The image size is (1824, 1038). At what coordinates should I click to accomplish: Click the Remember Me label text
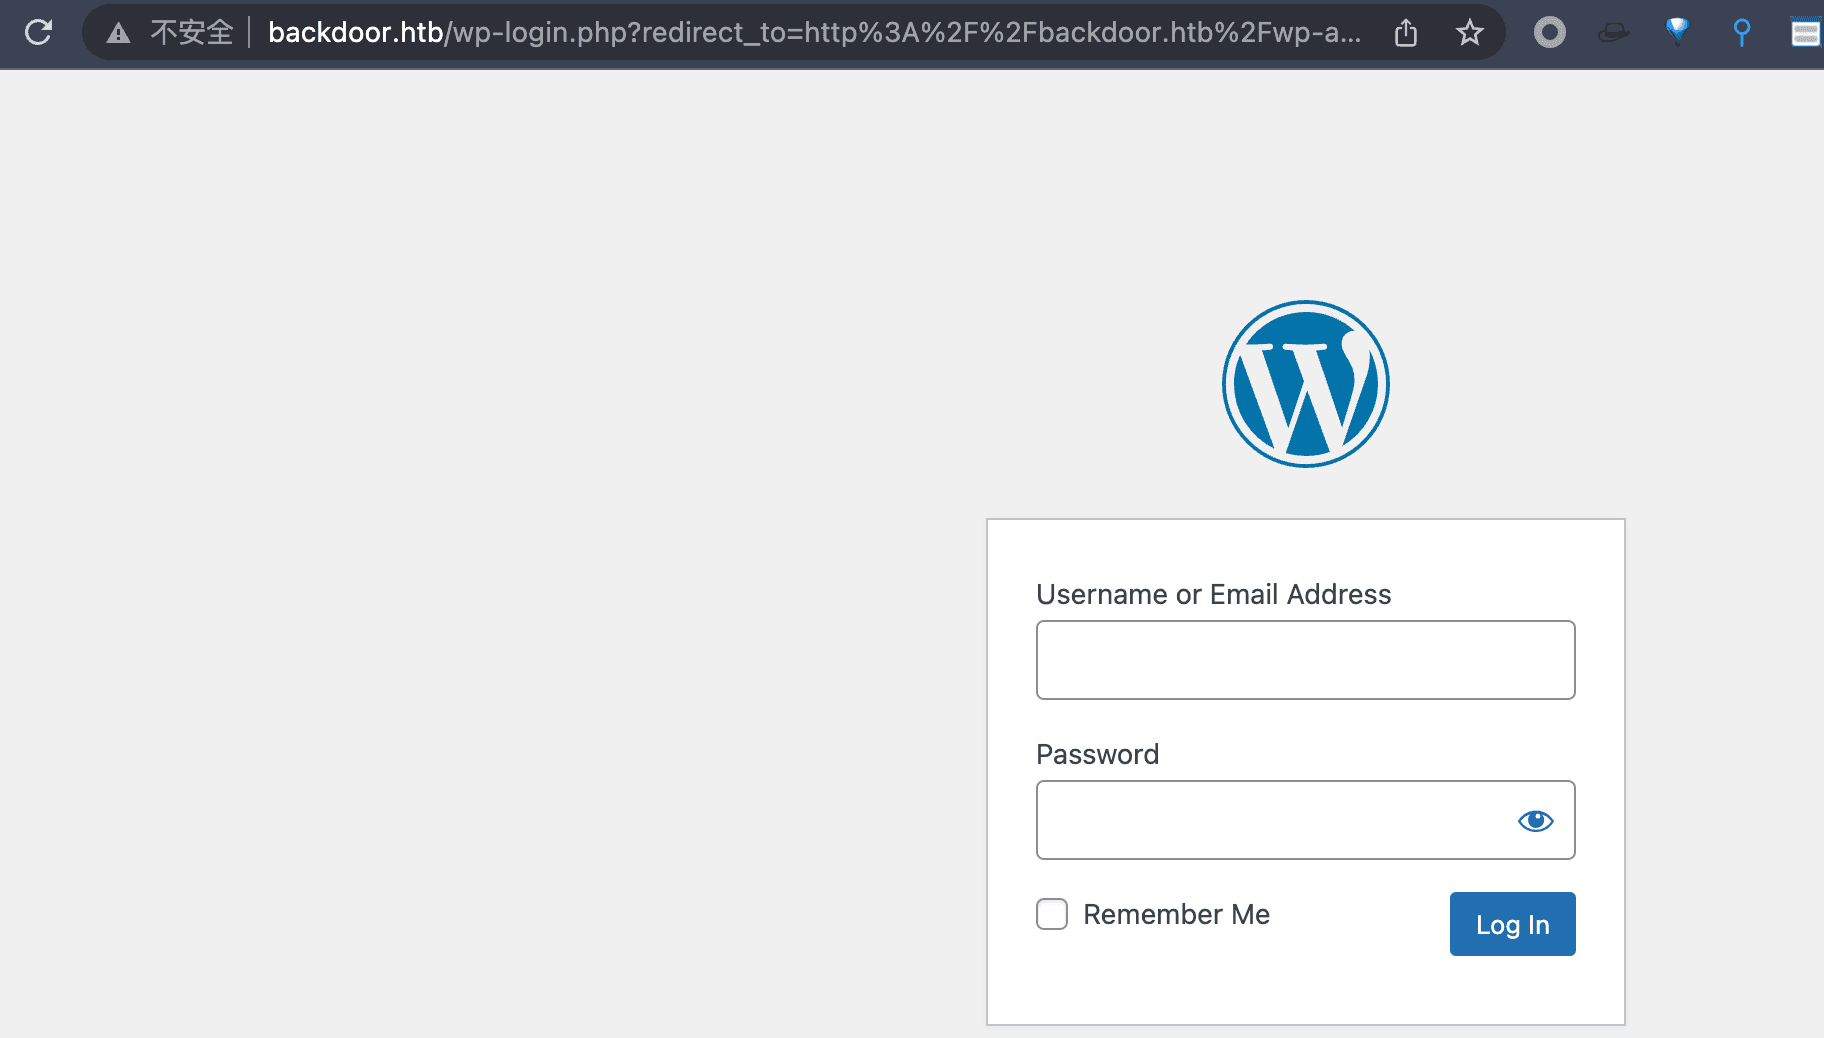(x=1176, y=914)
